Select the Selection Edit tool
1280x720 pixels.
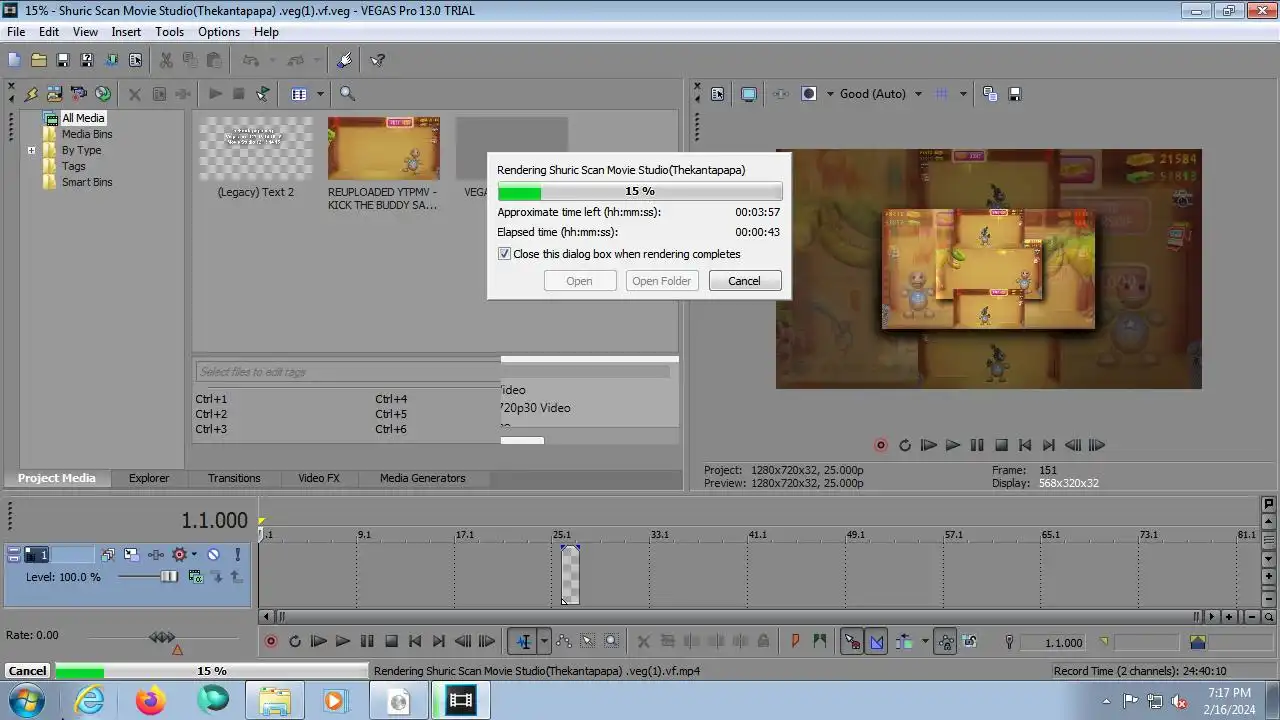(588, 642)
